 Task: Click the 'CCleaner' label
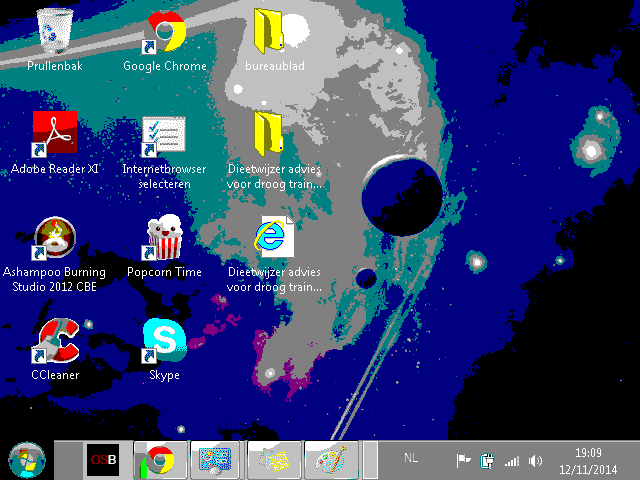point(55,375)
